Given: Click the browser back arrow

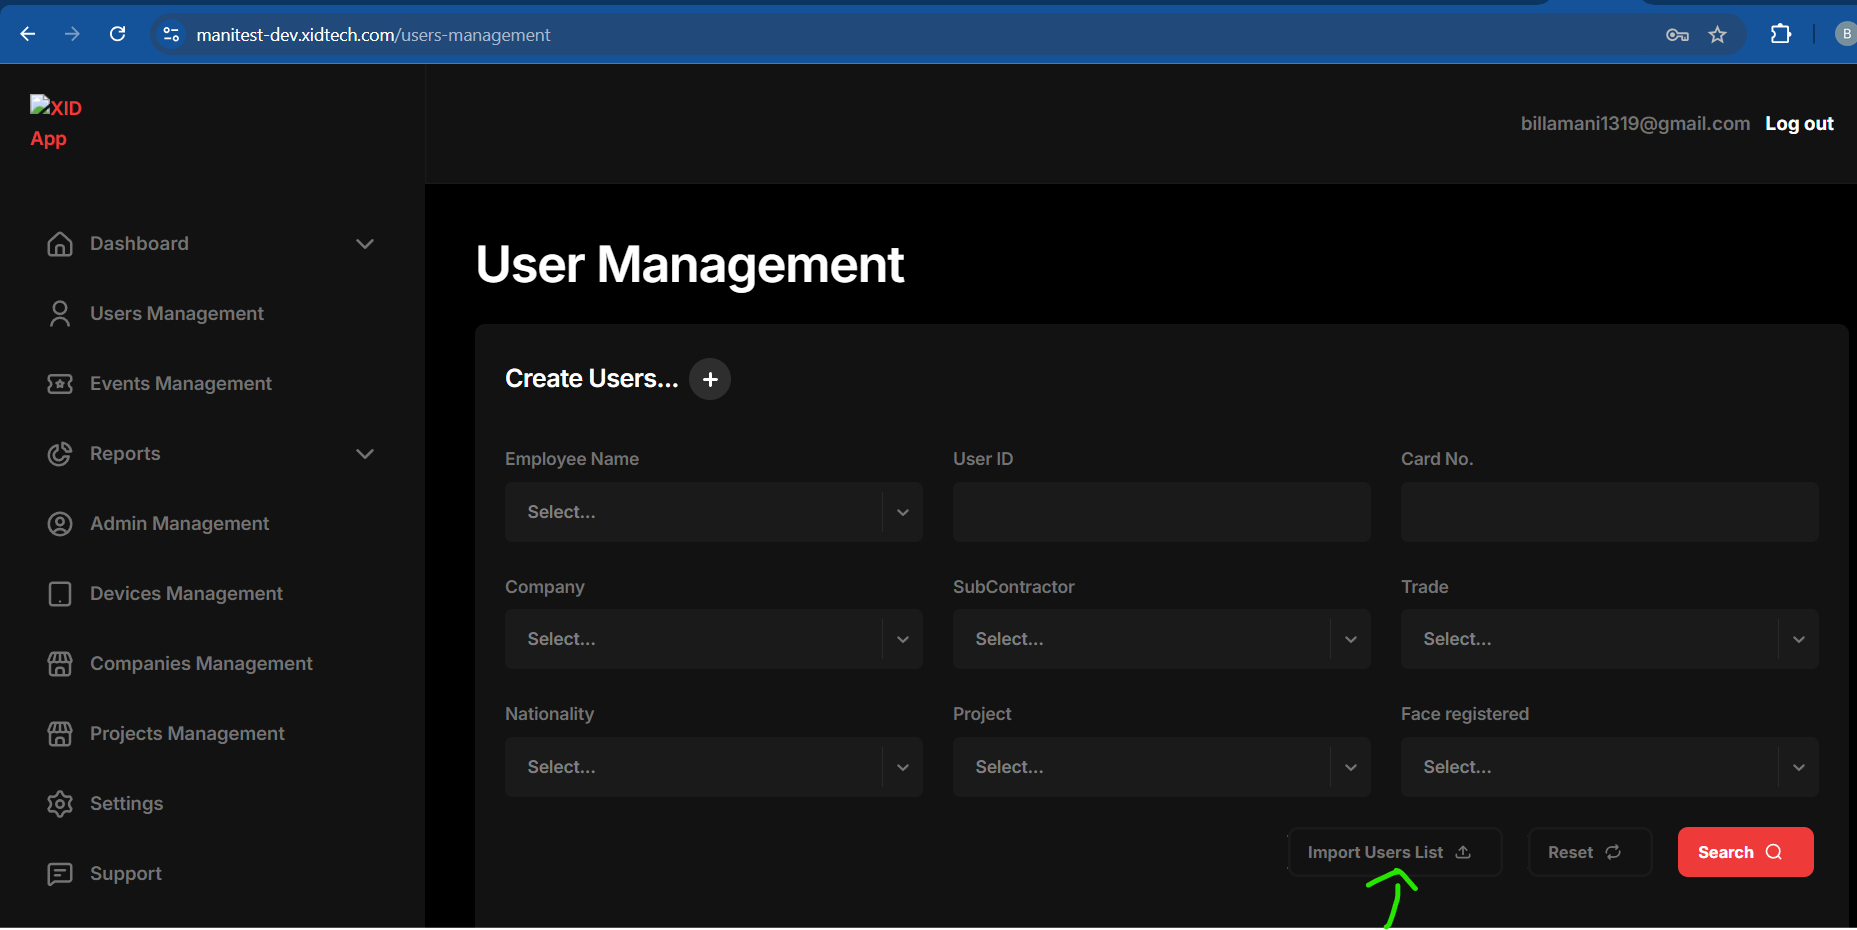Looking at the screenshot, I should point(28,34).
